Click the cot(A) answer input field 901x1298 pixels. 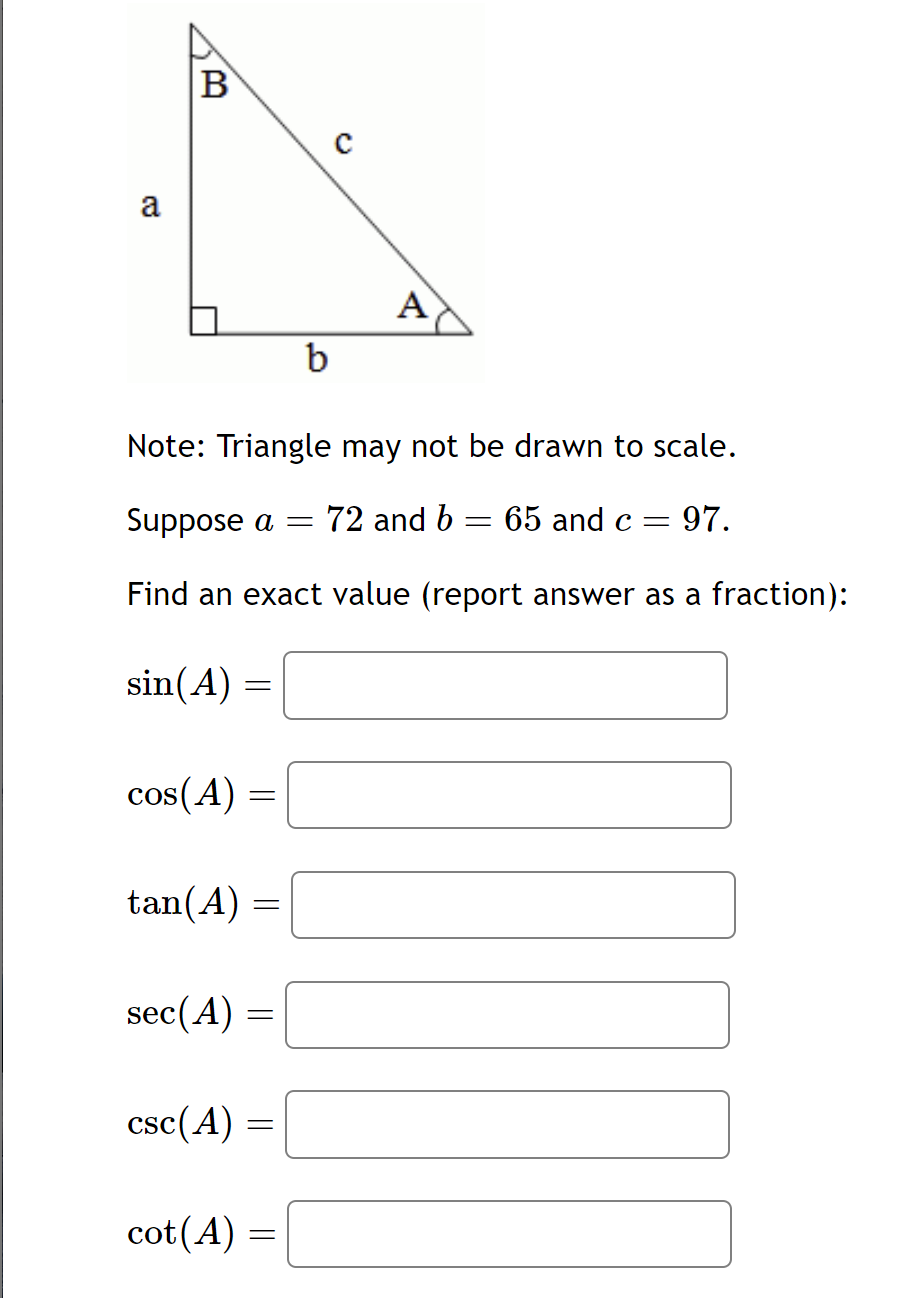point(509,1233)
